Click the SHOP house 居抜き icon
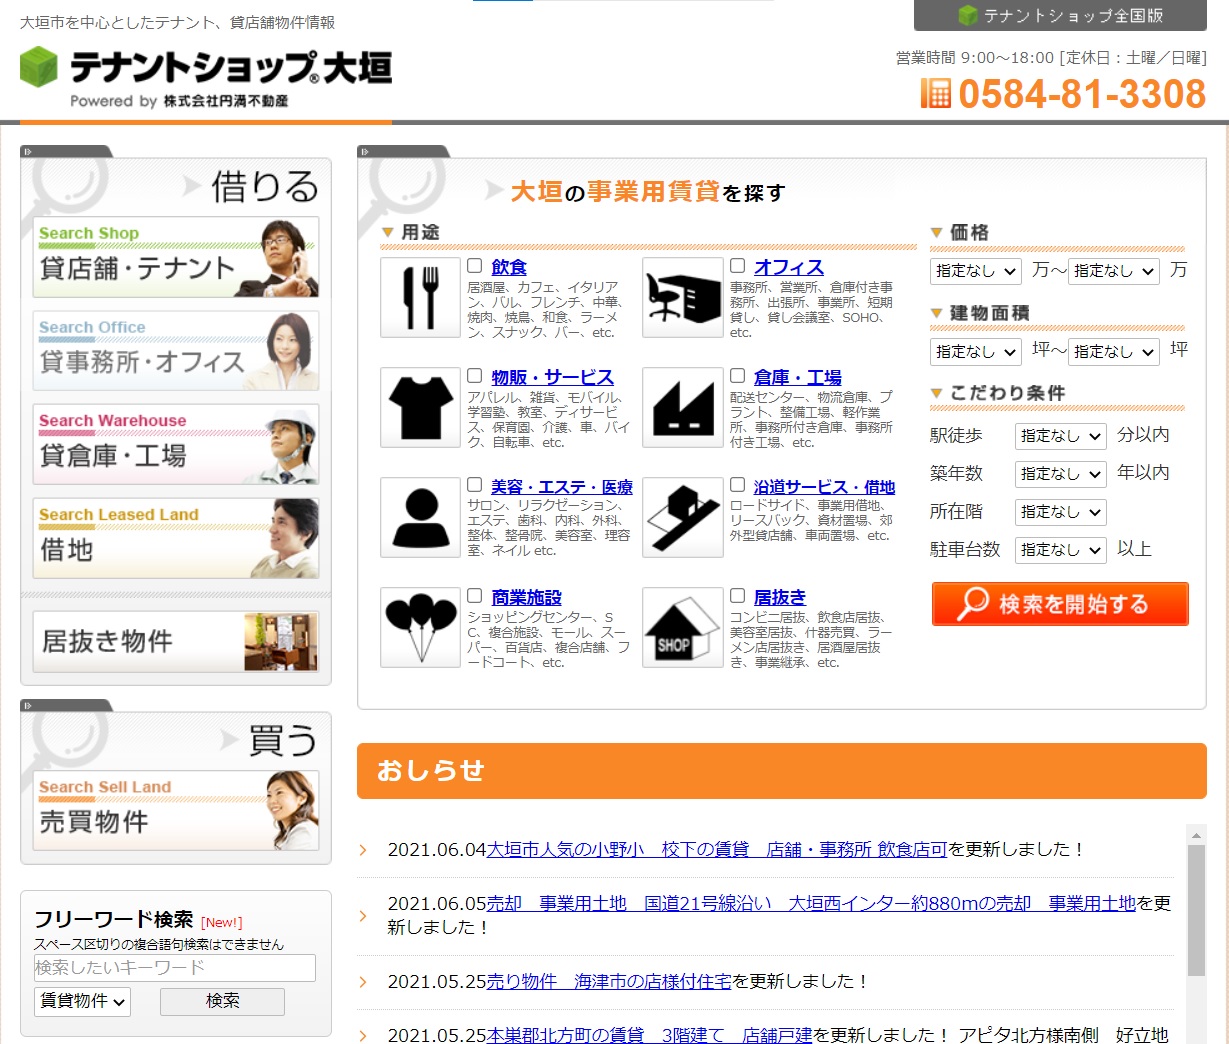The height and width of the screenshot is (1044, 1229). click(682, 628)
